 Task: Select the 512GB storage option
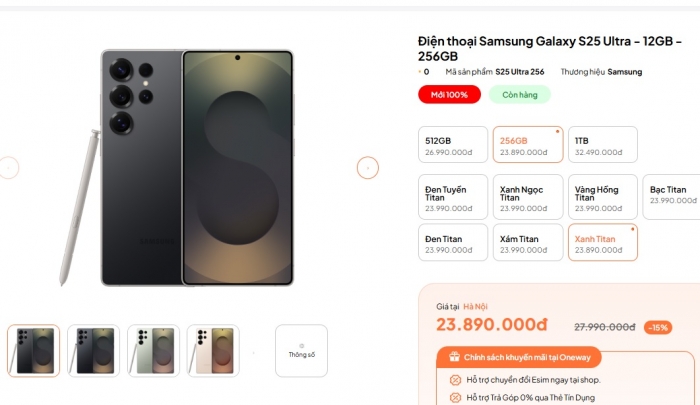tap(452, 145)
